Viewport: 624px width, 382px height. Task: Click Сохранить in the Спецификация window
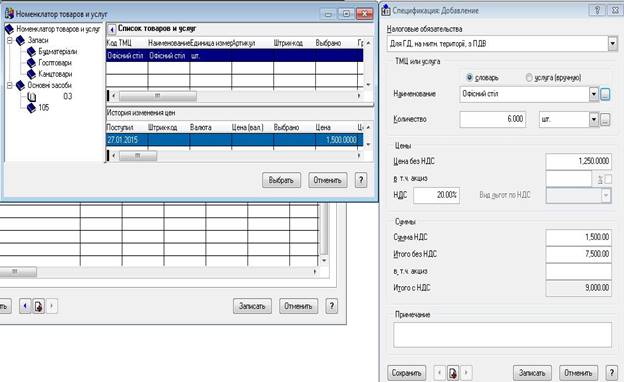pyautogui.click(x=406, y=373)
